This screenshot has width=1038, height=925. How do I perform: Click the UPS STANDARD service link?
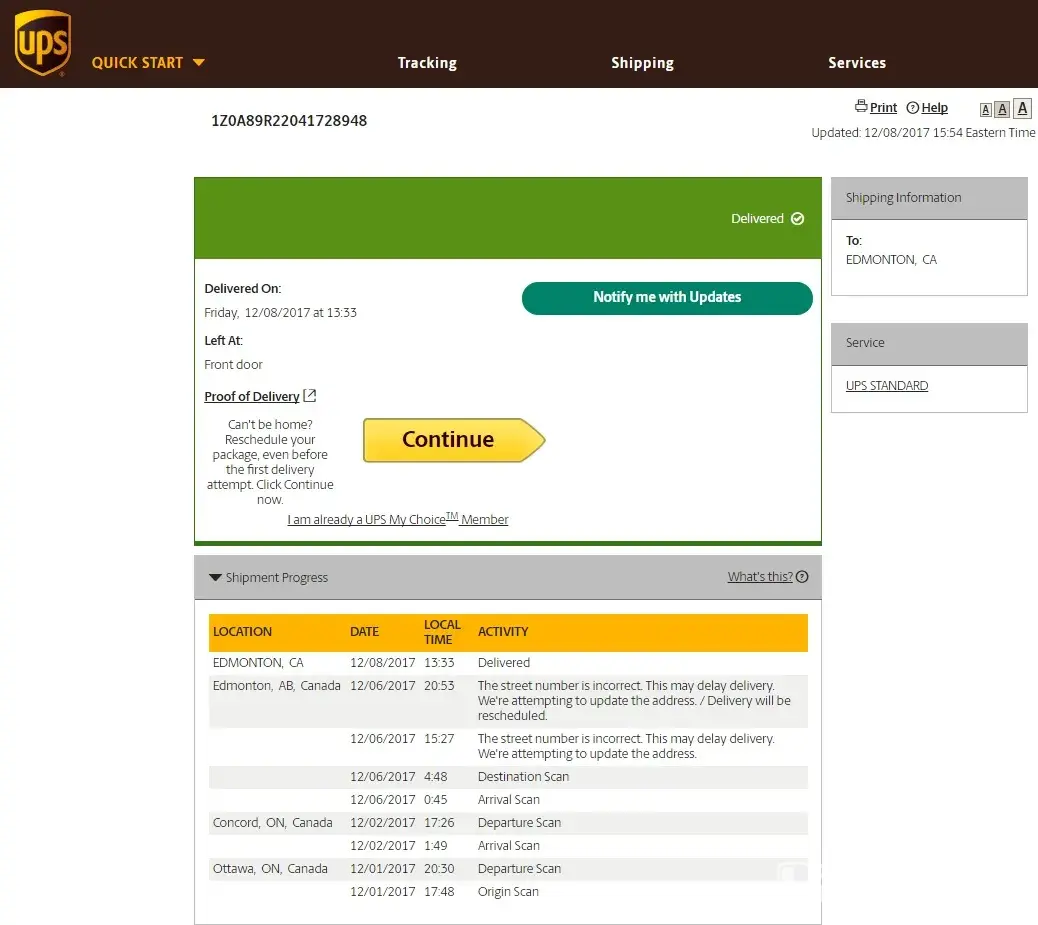887,386
